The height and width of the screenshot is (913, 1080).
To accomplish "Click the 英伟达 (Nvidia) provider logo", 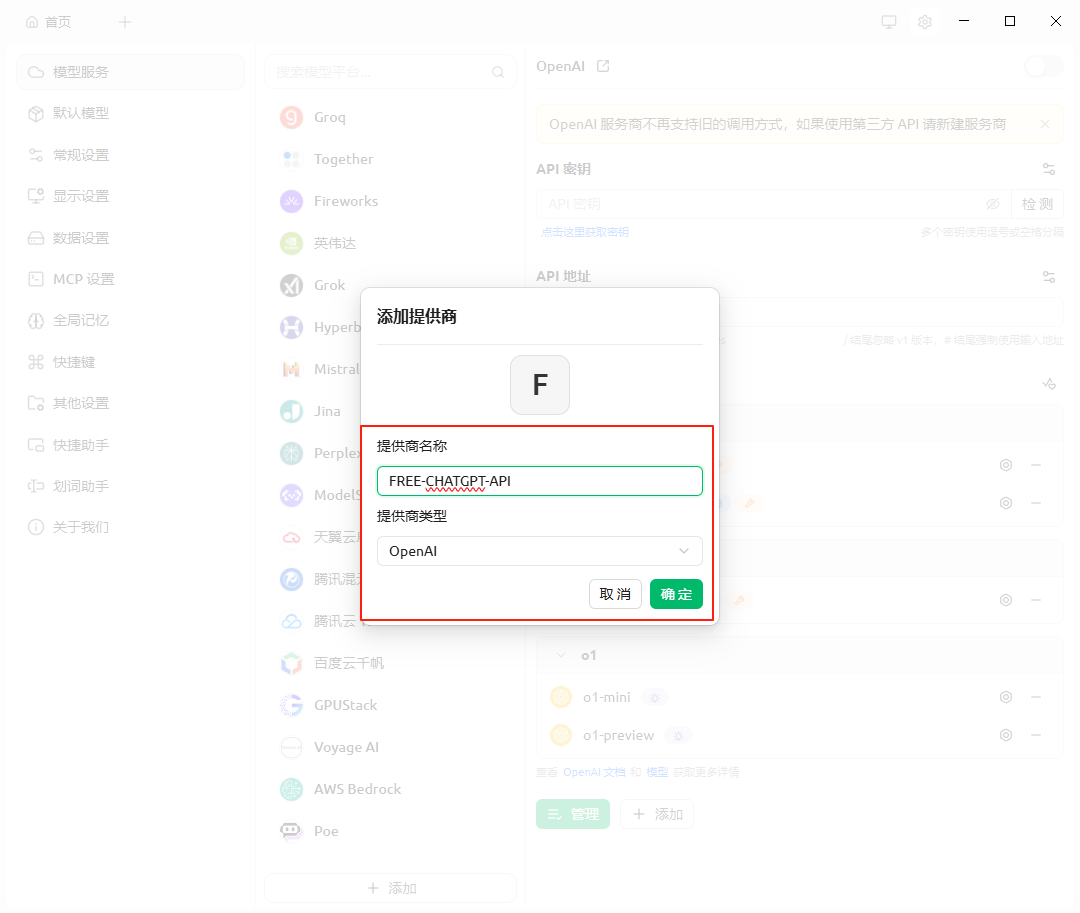I will click(x=291, y=243).
